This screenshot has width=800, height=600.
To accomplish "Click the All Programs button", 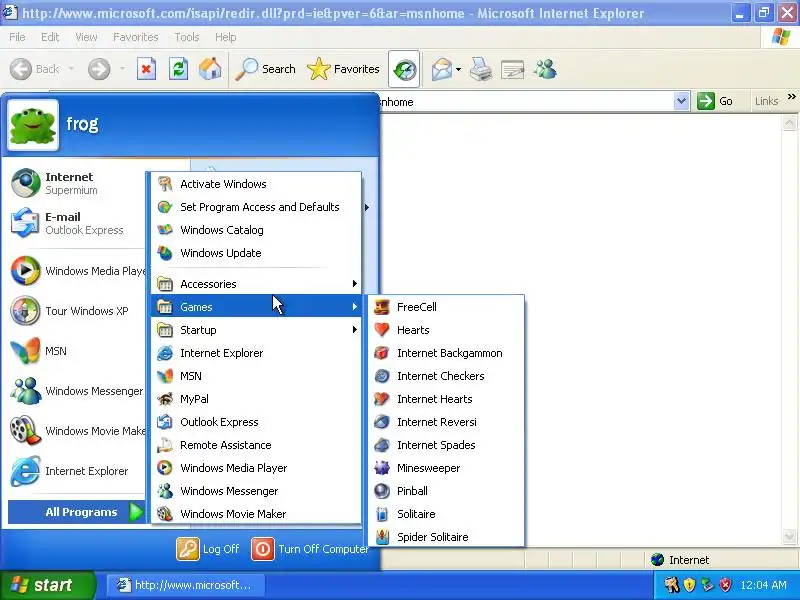I will (x=77, y=512).
